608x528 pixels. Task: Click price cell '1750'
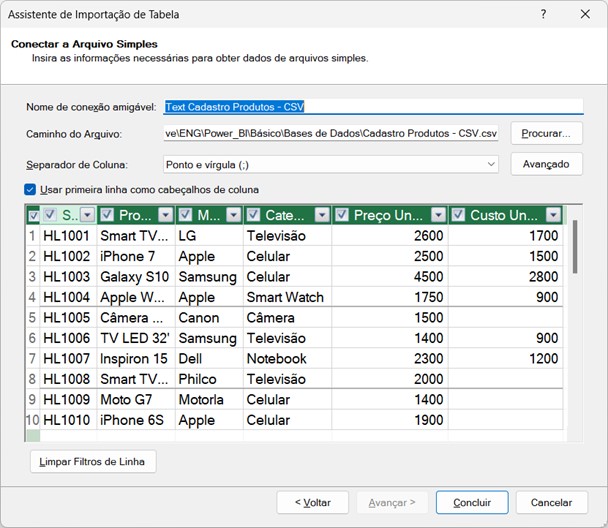(x=390, y=297)
